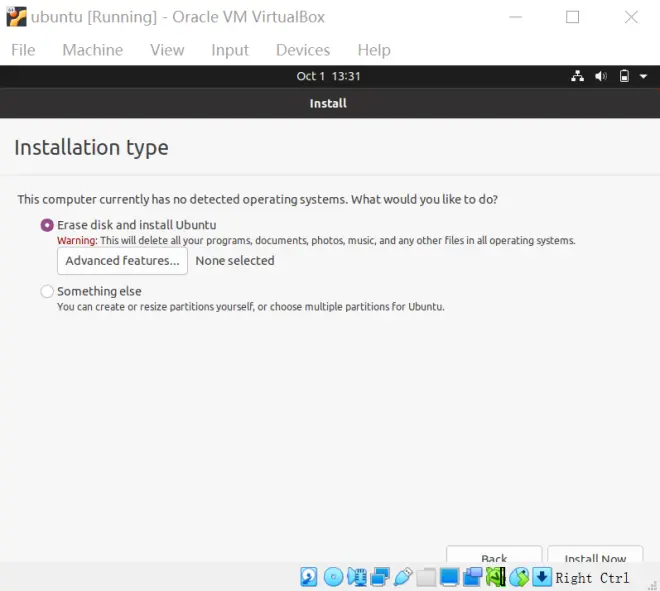Click the None selected text
The width and height of the screenshot is (660, 591).
(235, 261)
